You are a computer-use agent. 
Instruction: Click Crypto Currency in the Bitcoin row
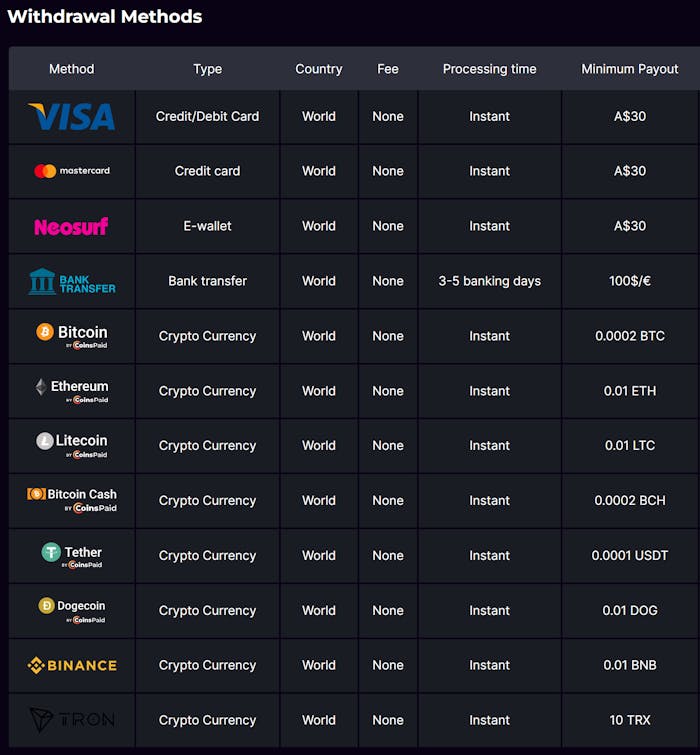tap(207, 336)
